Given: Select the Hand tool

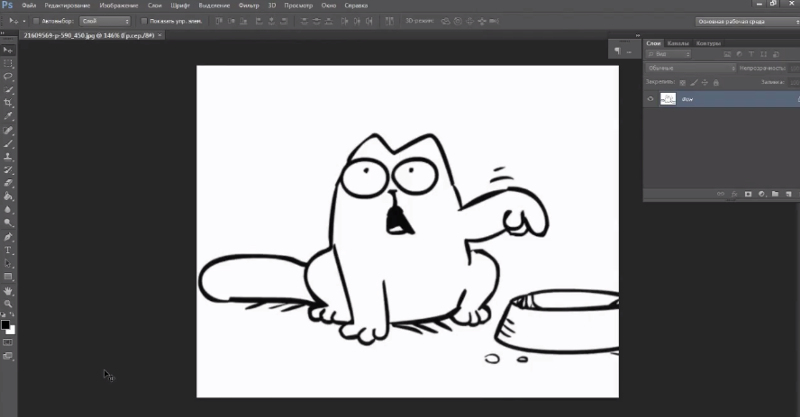Looking at the screenshot, I should pos(8,291).
